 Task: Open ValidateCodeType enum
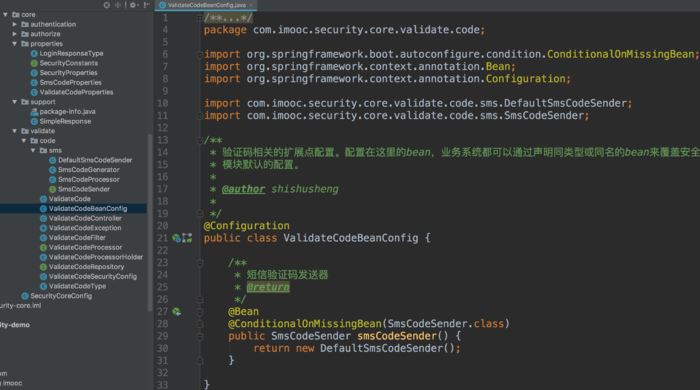pyautogui.click(x=73, y=286)
